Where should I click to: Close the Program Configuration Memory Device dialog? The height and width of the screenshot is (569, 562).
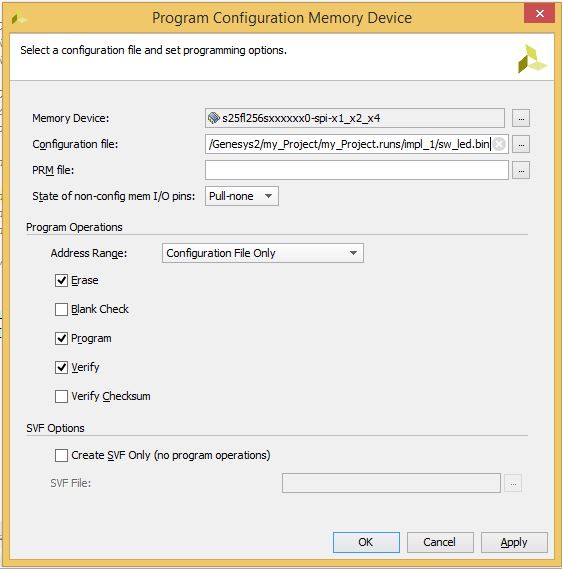[540, 13]
